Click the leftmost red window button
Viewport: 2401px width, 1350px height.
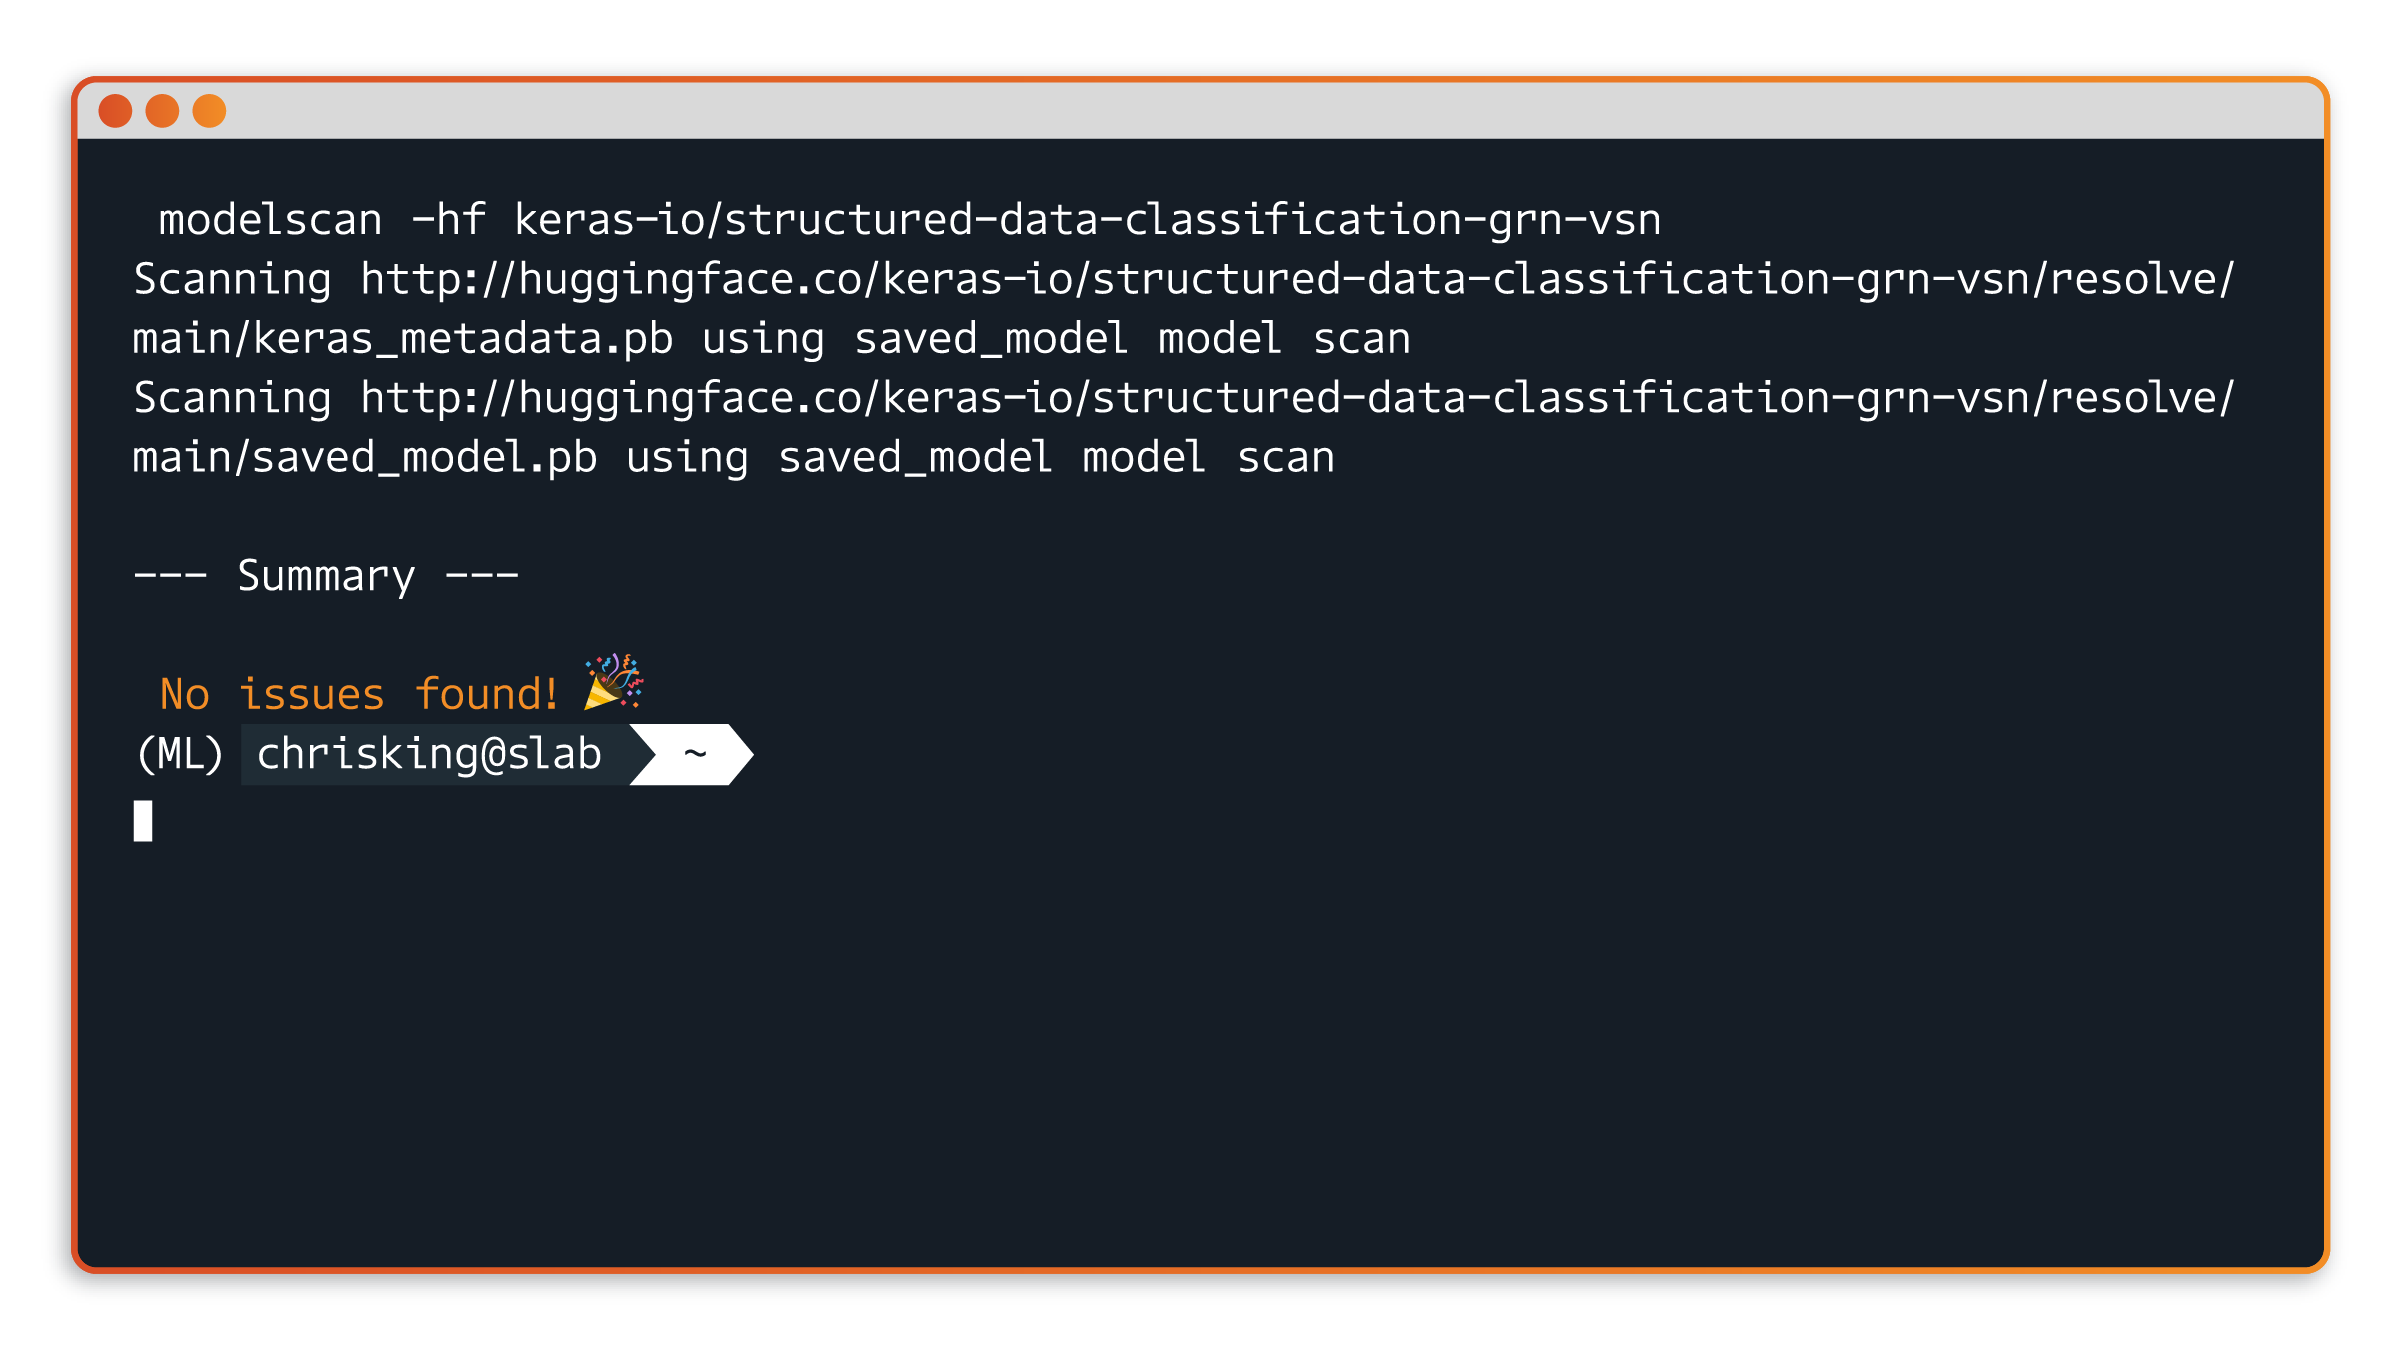115,111
